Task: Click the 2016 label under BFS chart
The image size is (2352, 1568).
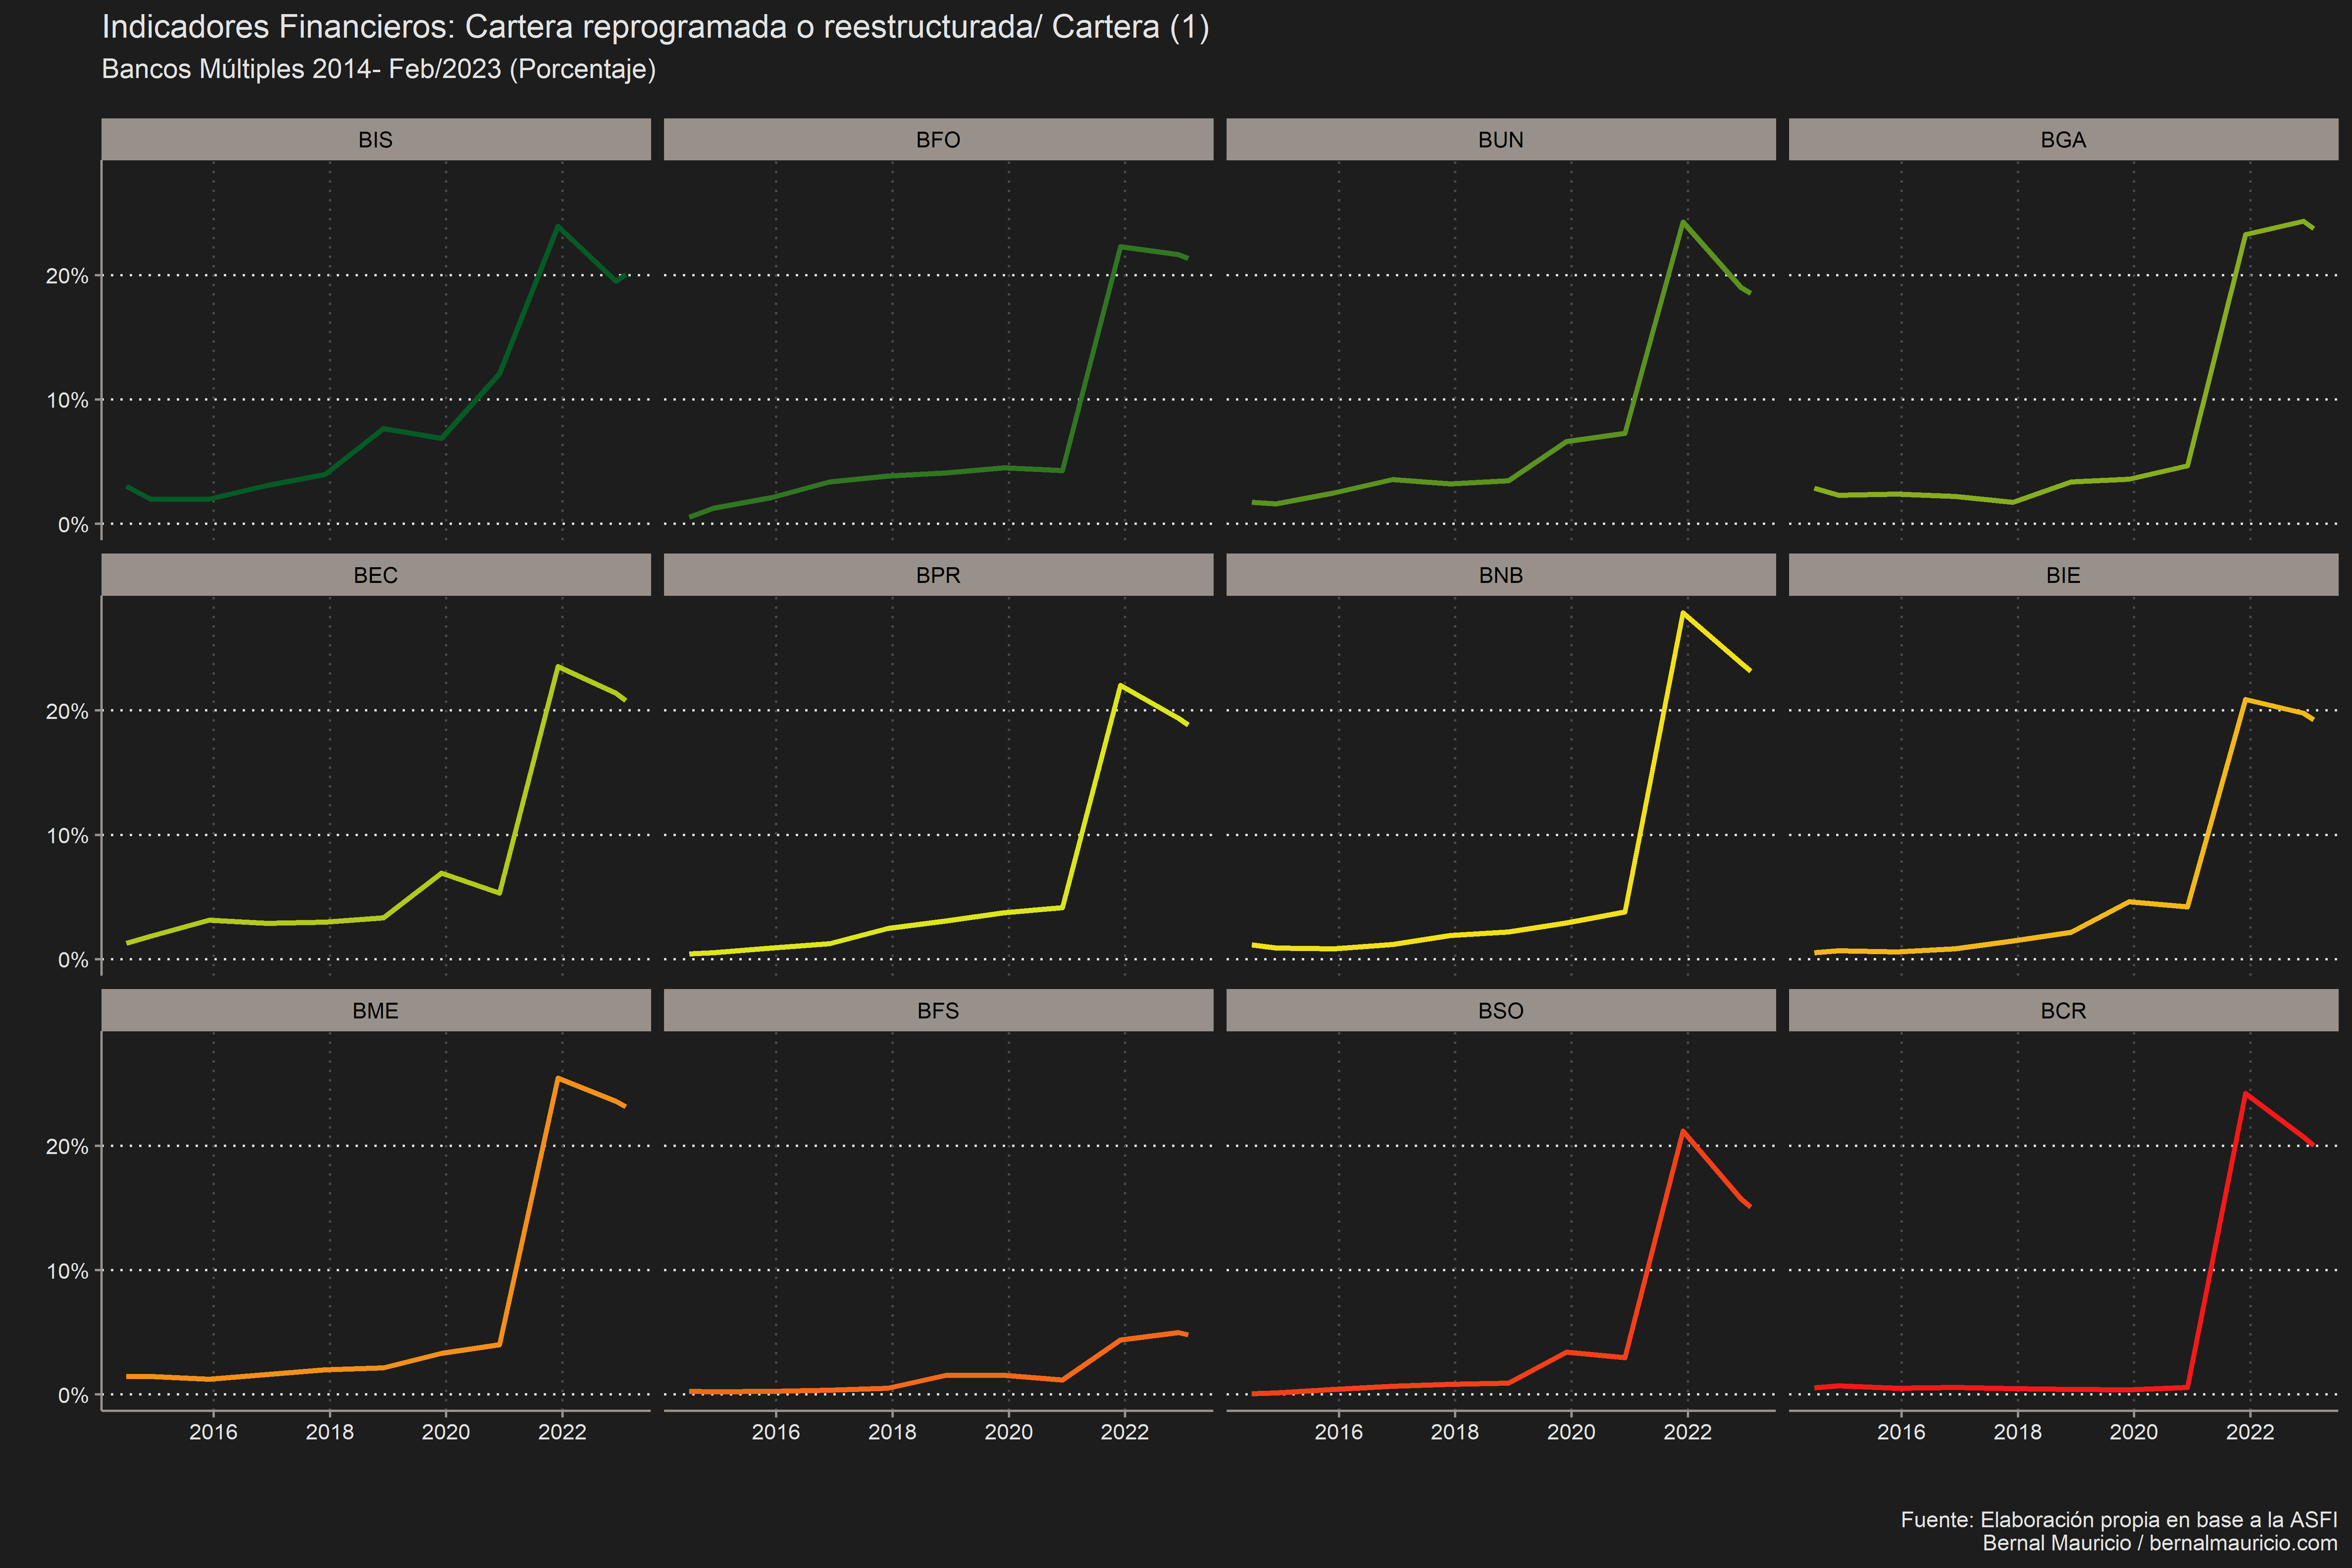Action: (x=776, y=1432)
